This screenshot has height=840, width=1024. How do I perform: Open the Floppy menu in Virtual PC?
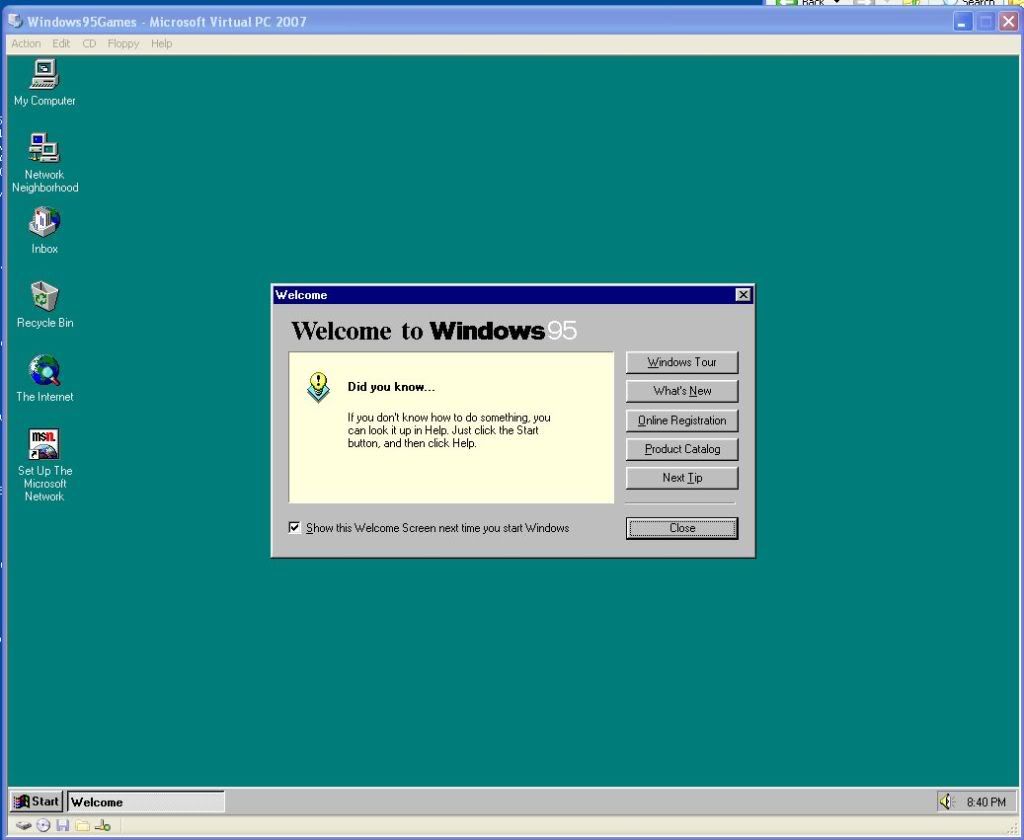click(123, 44)
